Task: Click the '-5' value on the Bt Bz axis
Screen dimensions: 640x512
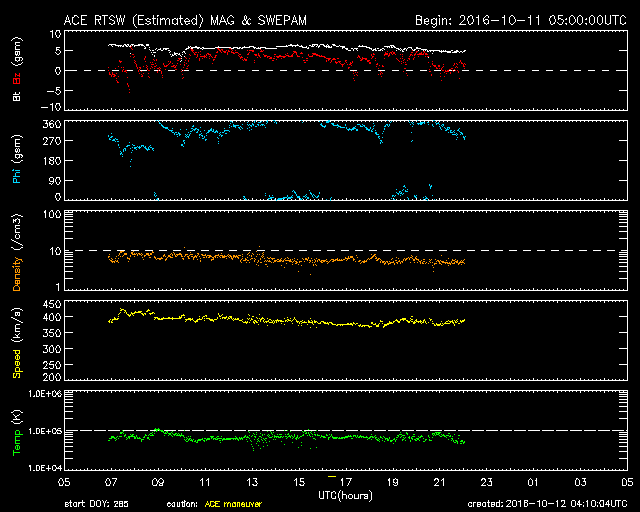Action: pos(54,91)
